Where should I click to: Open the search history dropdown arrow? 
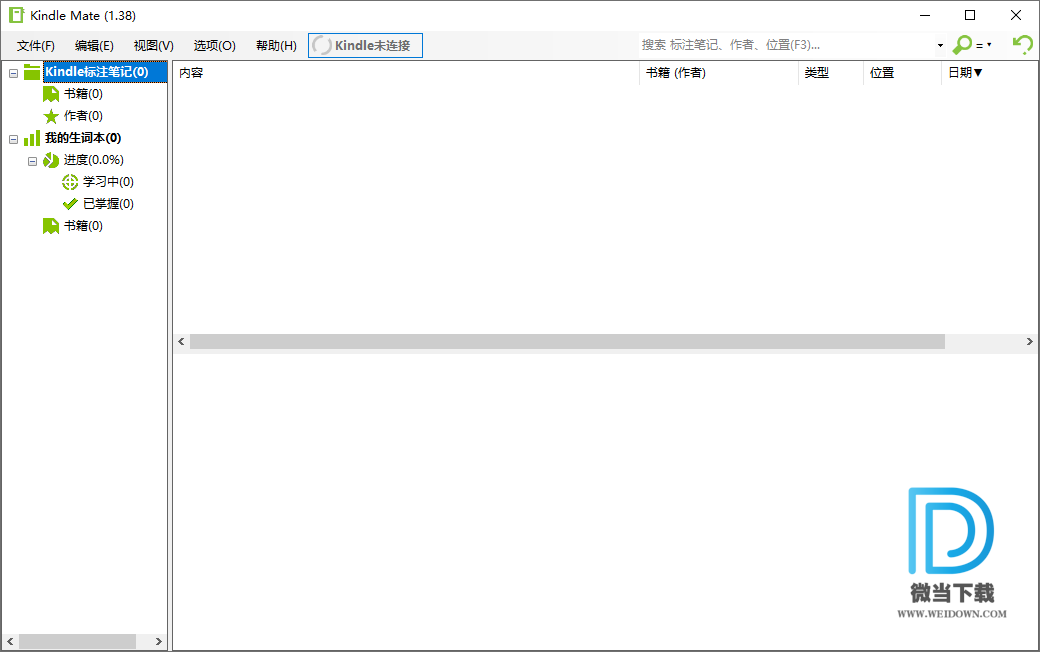coord(940,46)
